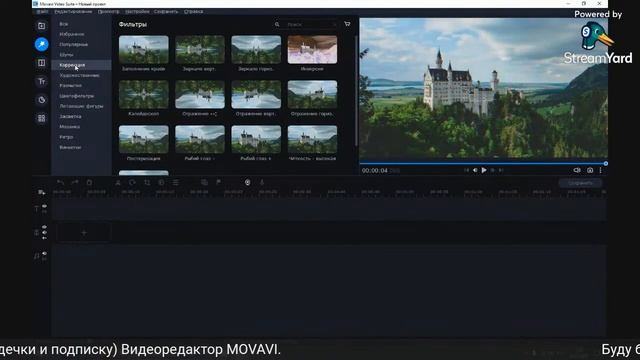The height and width of the screenshot is (360, 640).
Task: Click the Filters panel vertical scrollbar
Action: tap(356, 91)
